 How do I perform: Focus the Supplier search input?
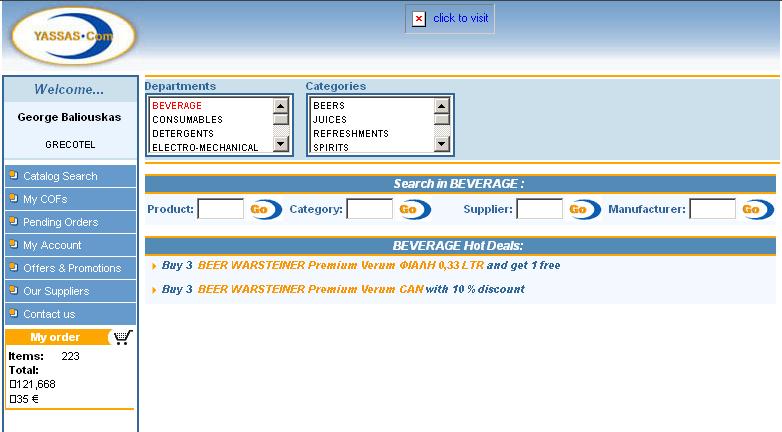(x=540, y=209)
